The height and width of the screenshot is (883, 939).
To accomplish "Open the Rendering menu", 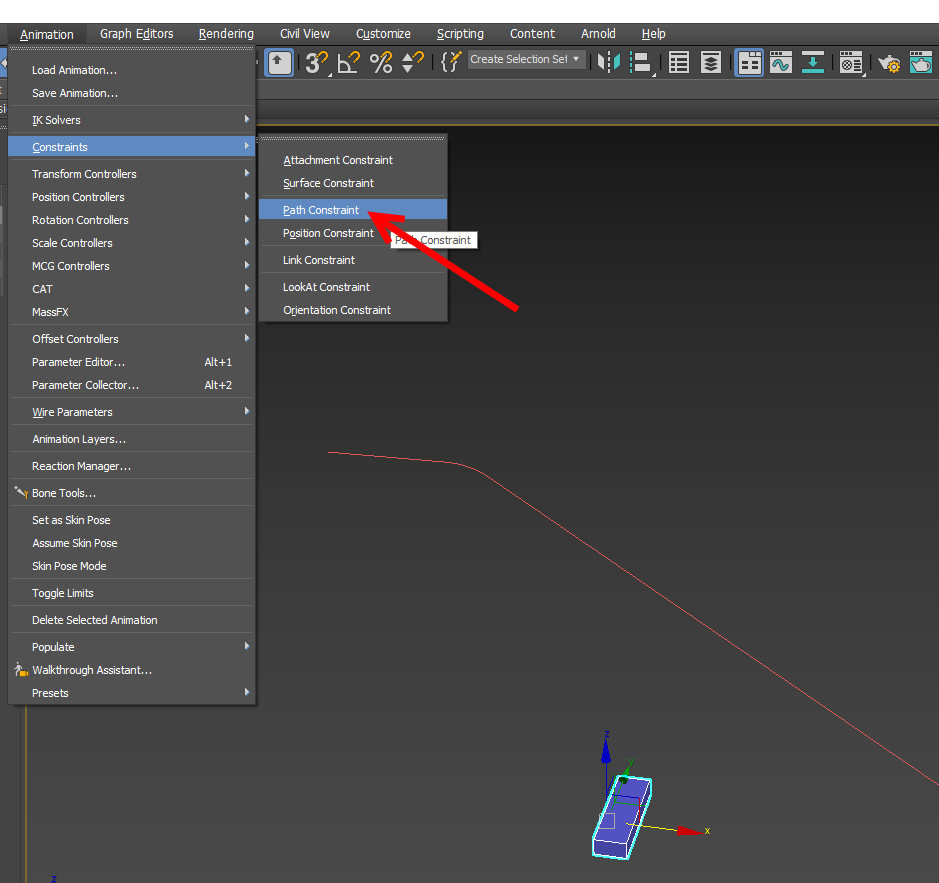I will click(226, 34).
